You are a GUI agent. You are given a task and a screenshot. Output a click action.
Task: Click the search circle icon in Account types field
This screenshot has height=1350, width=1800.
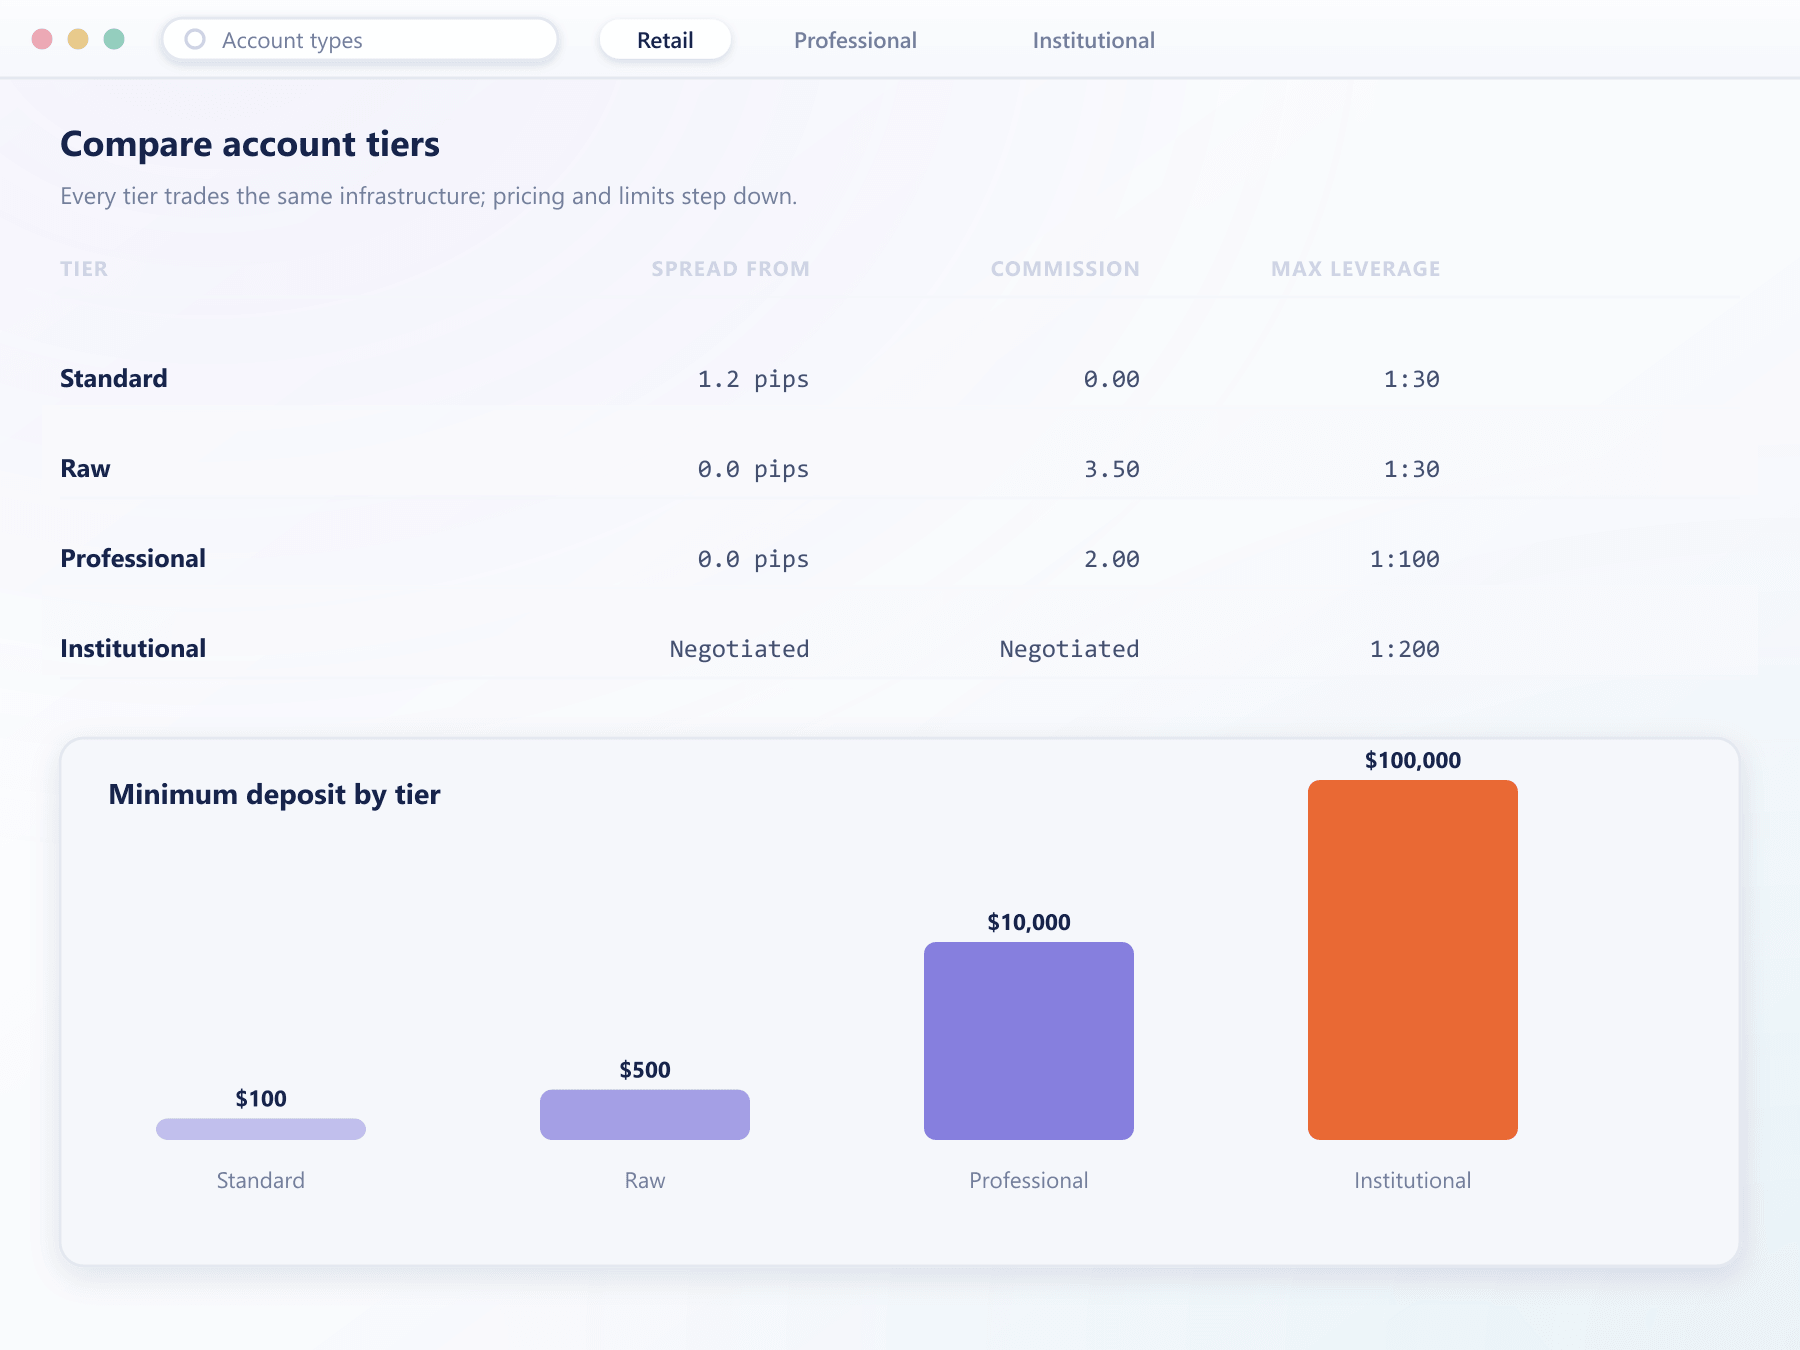click(195, 39)
